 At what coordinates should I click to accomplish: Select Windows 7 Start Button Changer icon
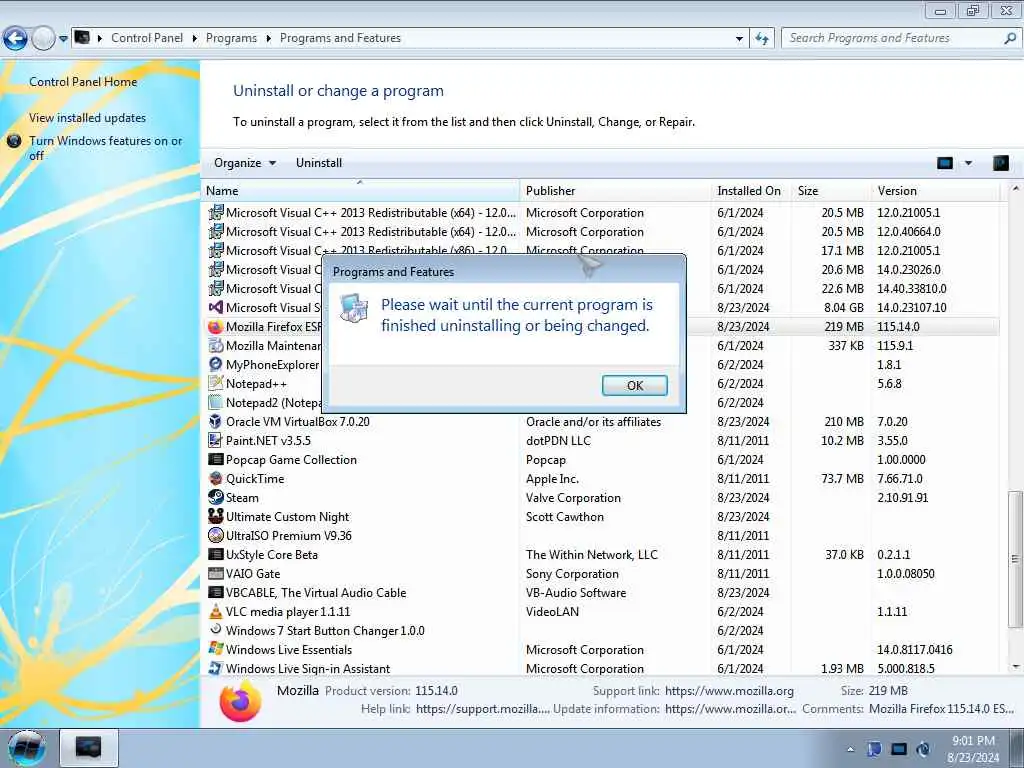pyautogui.click(x=216, y=630)
